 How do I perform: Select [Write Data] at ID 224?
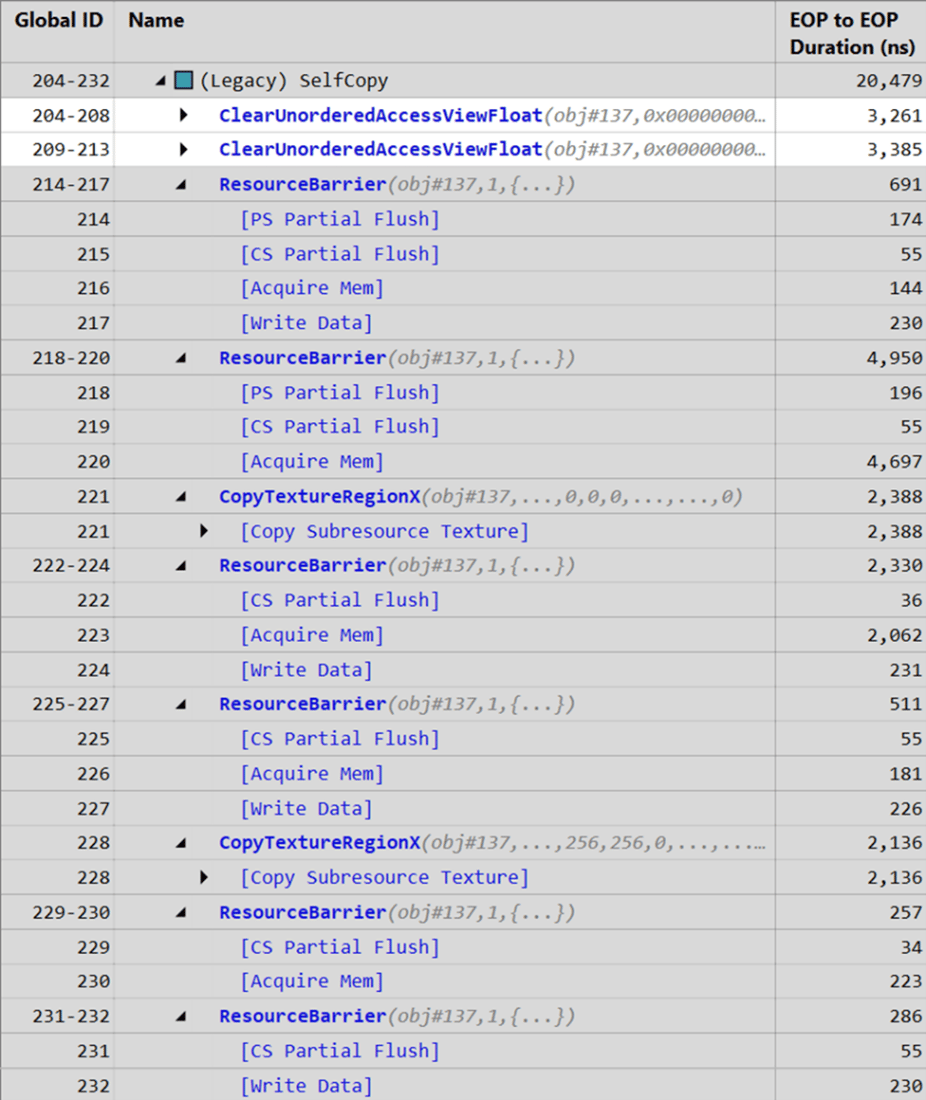[x=307, y=670]
